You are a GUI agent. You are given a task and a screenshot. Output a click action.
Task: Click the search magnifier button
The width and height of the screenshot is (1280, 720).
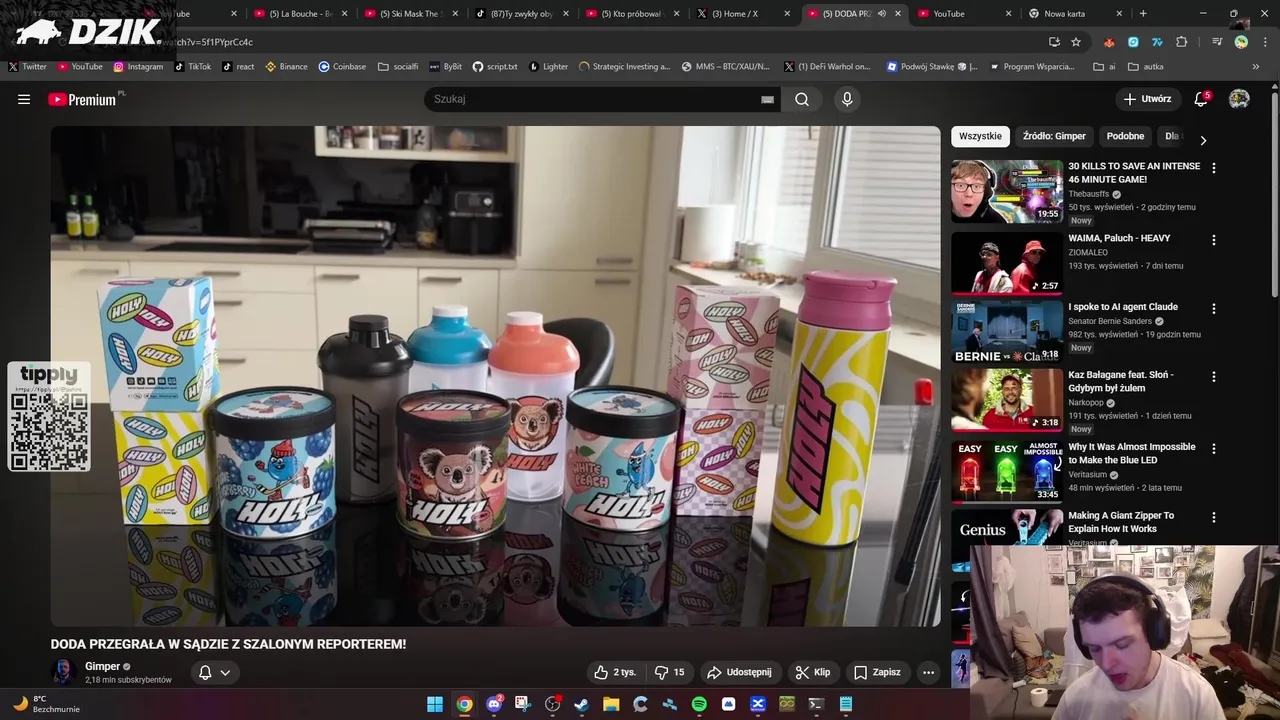click(802, 99)
